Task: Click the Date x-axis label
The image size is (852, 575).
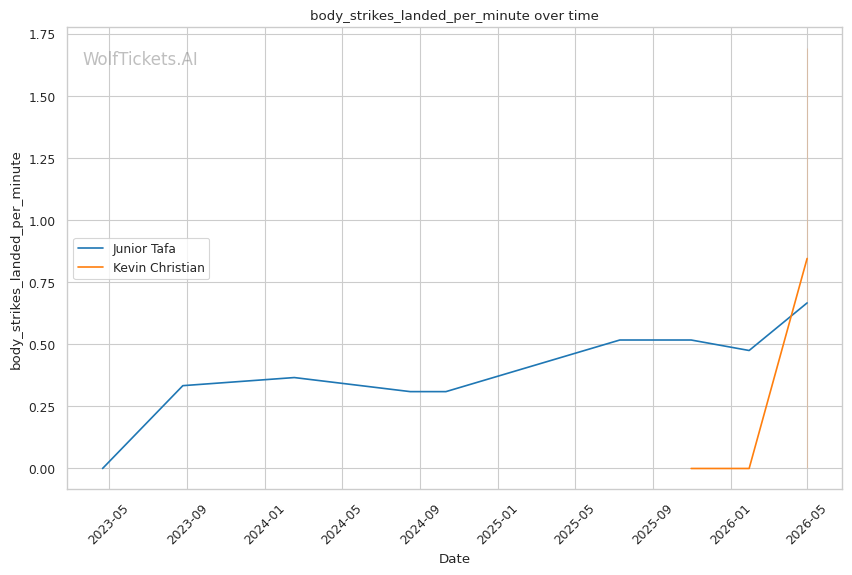Action: [454, 559]
